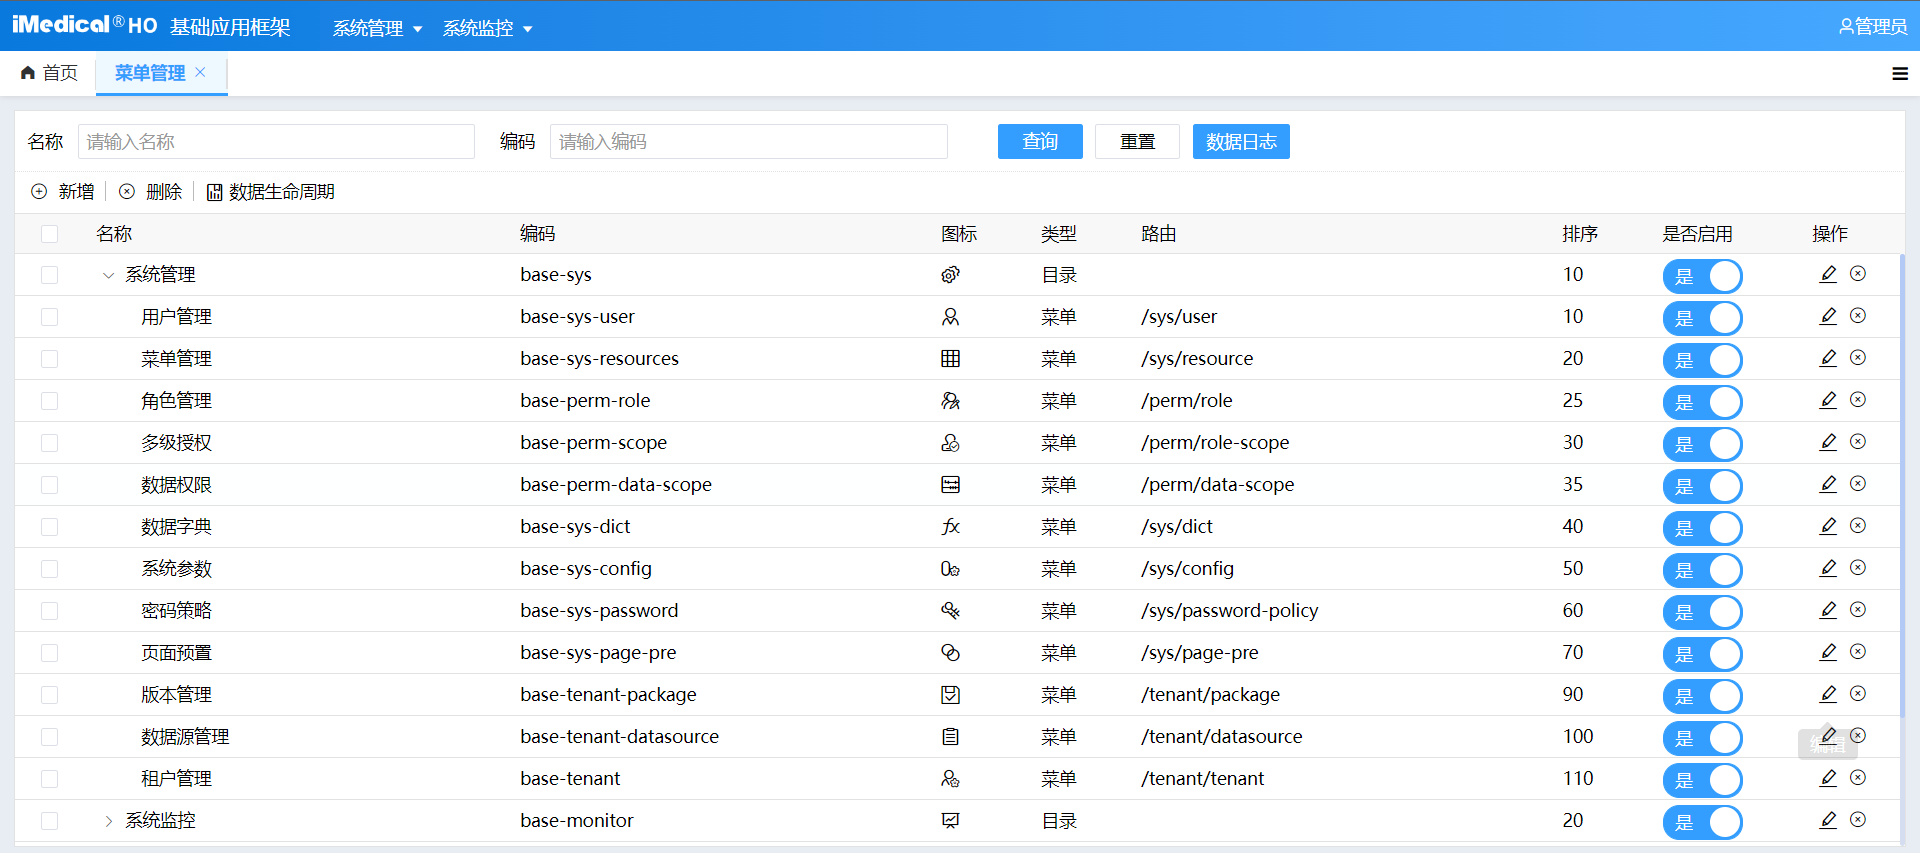Collapse the 系统管理 tree node
This screenshot has height=853, width=1920.
pyautogui.click(x=108, y=275)
